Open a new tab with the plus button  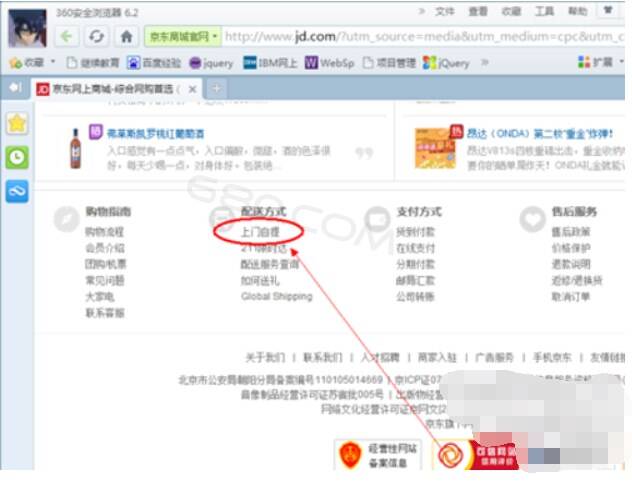(216, 88)
